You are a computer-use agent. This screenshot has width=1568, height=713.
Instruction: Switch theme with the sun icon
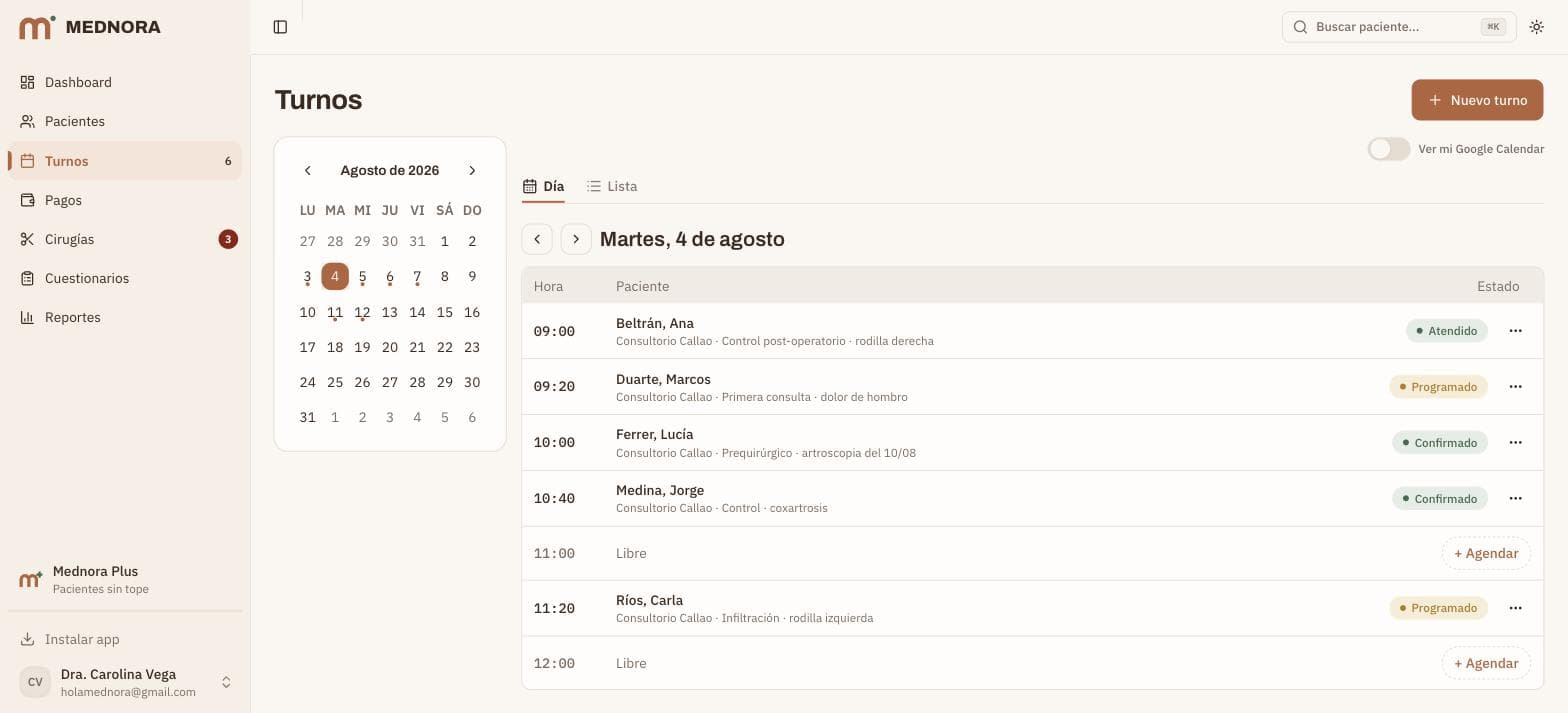(1537, 27)
